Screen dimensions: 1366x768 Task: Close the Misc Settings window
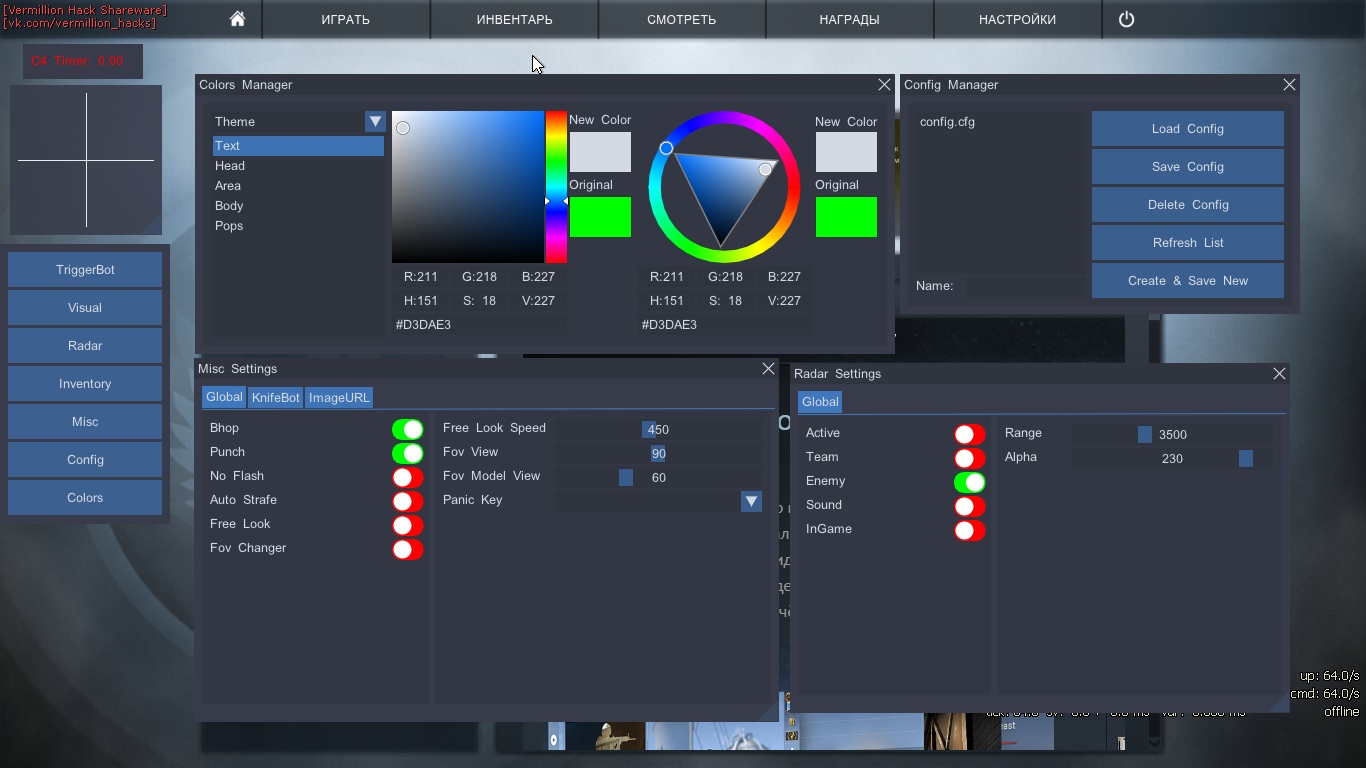point(768,369)
